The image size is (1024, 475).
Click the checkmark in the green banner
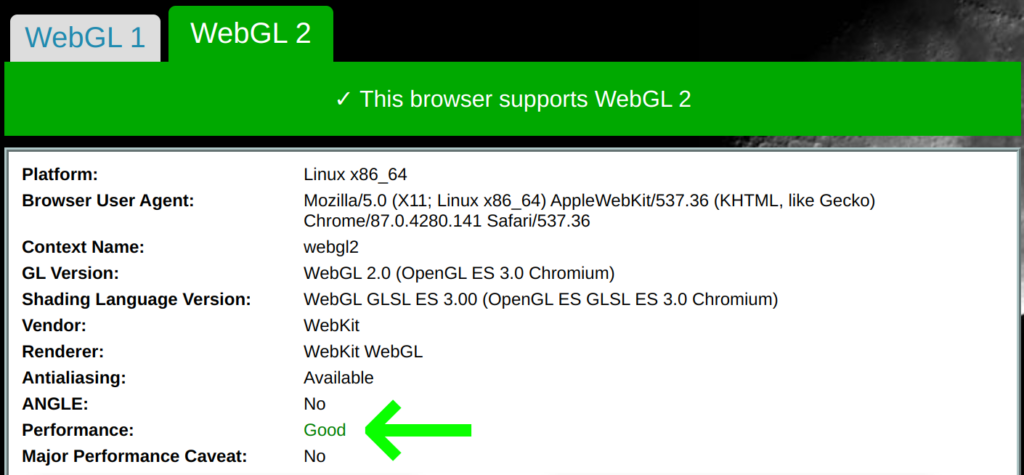point(343,99)
